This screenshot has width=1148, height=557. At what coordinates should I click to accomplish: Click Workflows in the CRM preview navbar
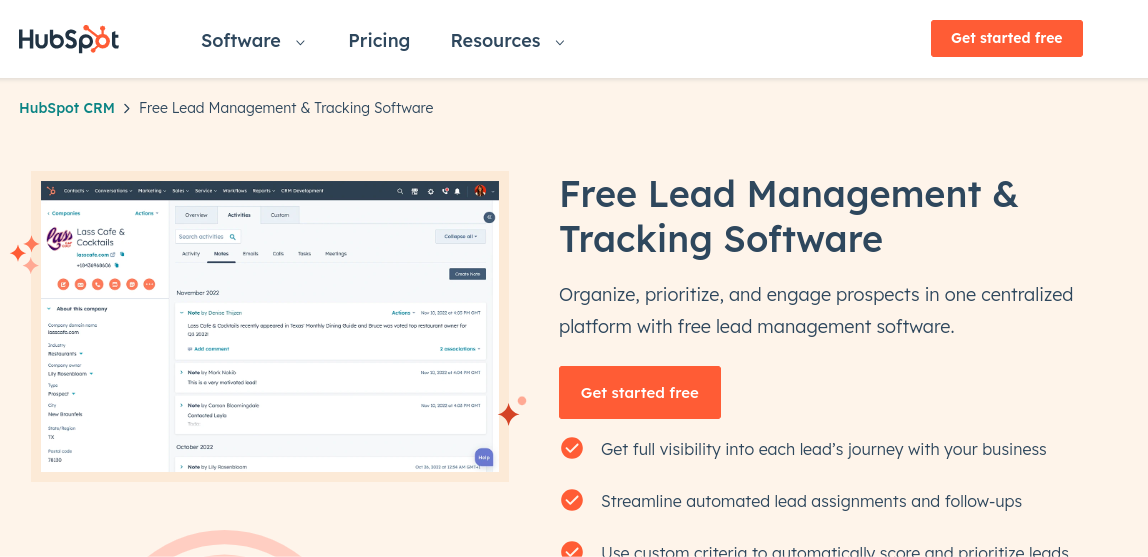click(235, 191)
